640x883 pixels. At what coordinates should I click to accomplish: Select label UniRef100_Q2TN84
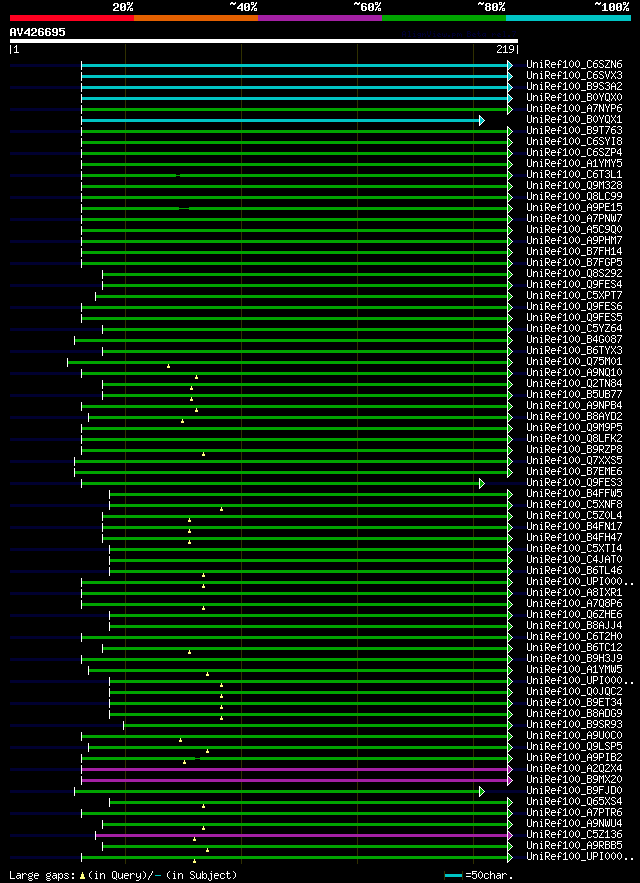click(574, 384)
